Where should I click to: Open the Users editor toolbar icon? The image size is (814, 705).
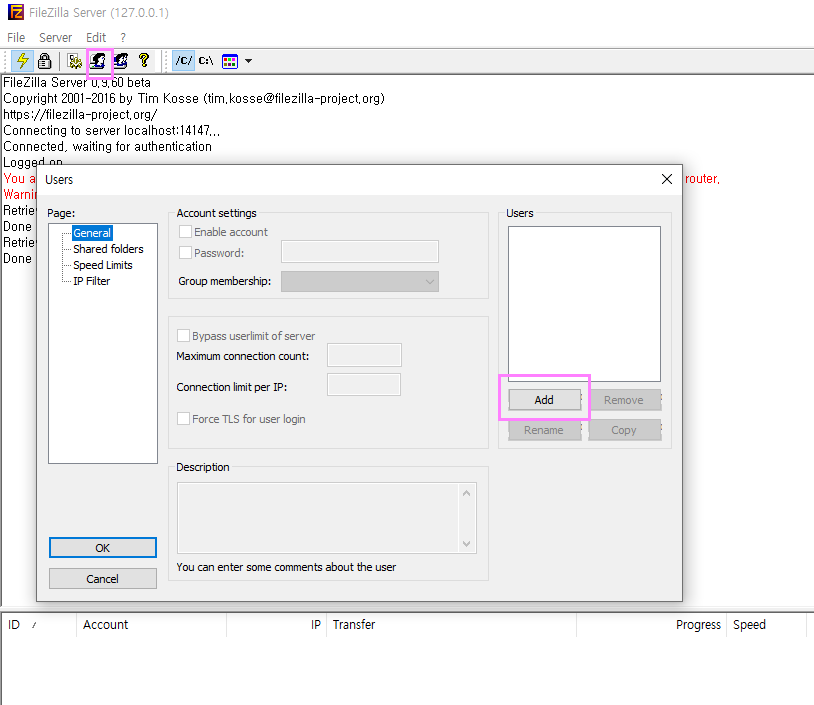98,61
